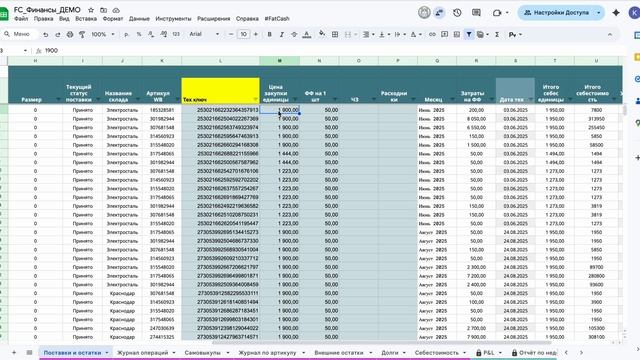The width and height of the screenshot is (640, 360).
Task: Open text color picker
Action: [307, 35]
